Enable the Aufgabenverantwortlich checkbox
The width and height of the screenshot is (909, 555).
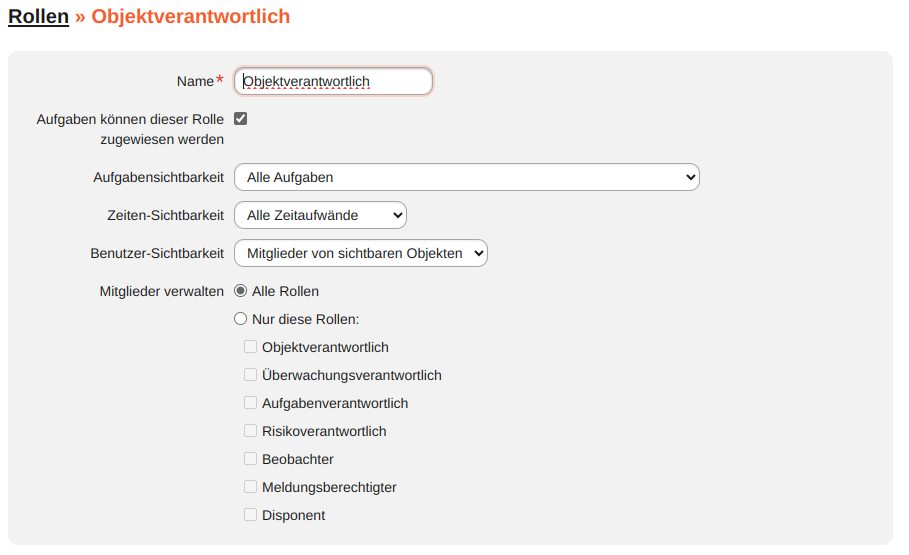click(250, 403)
